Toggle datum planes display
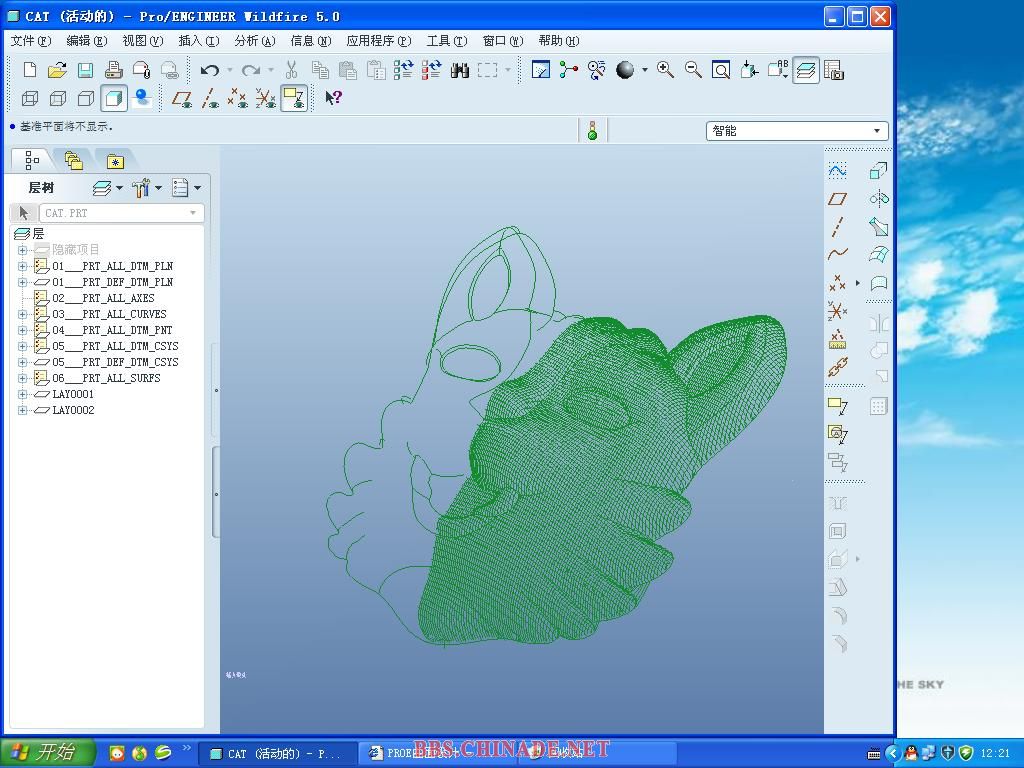The height and width of the screenshot is (768, 1024). click(x=182, y=99)
